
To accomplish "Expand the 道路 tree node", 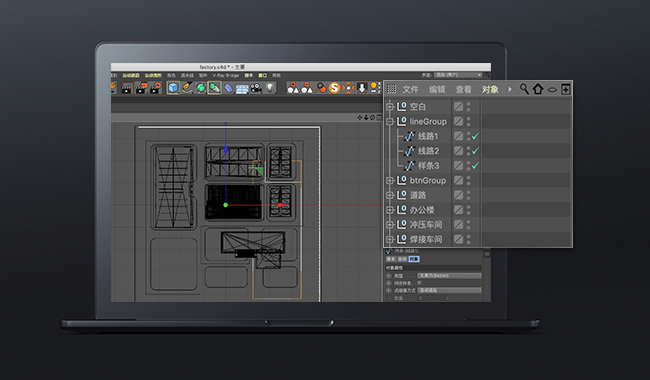I will pos(390,195).
